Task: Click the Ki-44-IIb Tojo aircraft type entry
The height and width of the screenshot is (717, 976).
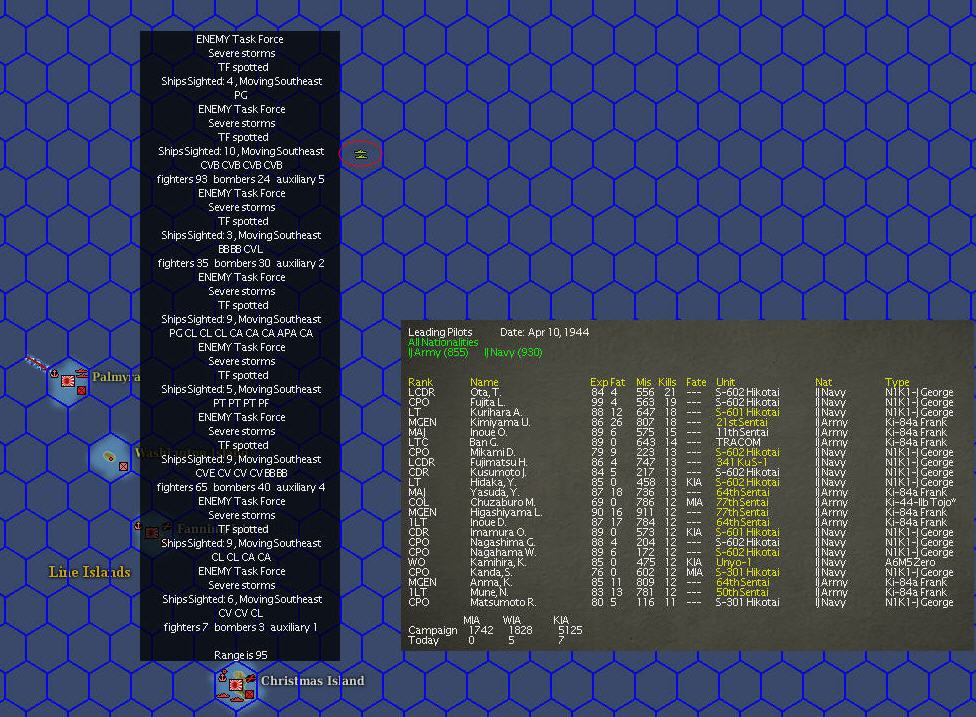Action: pyautogui.click(x=921, y=502)
